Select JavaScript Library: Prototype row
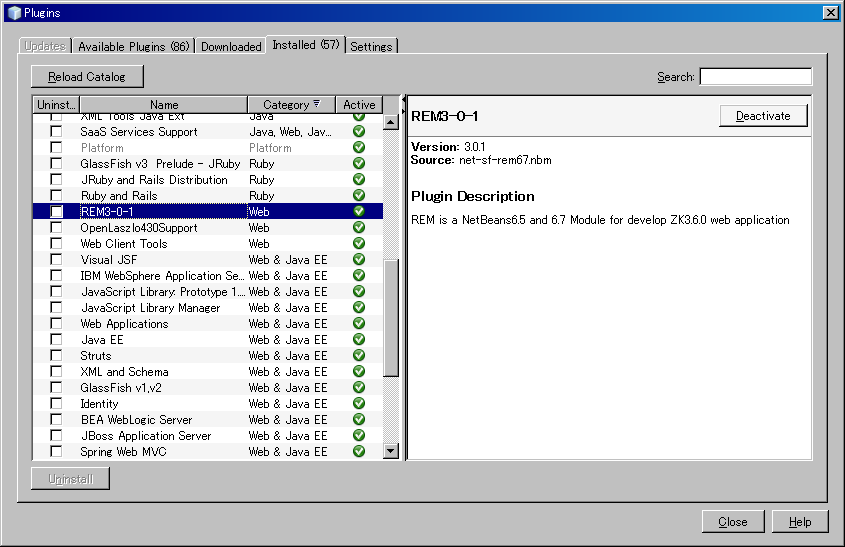Viewport: 845px width, 547px height. coord(208,292)
